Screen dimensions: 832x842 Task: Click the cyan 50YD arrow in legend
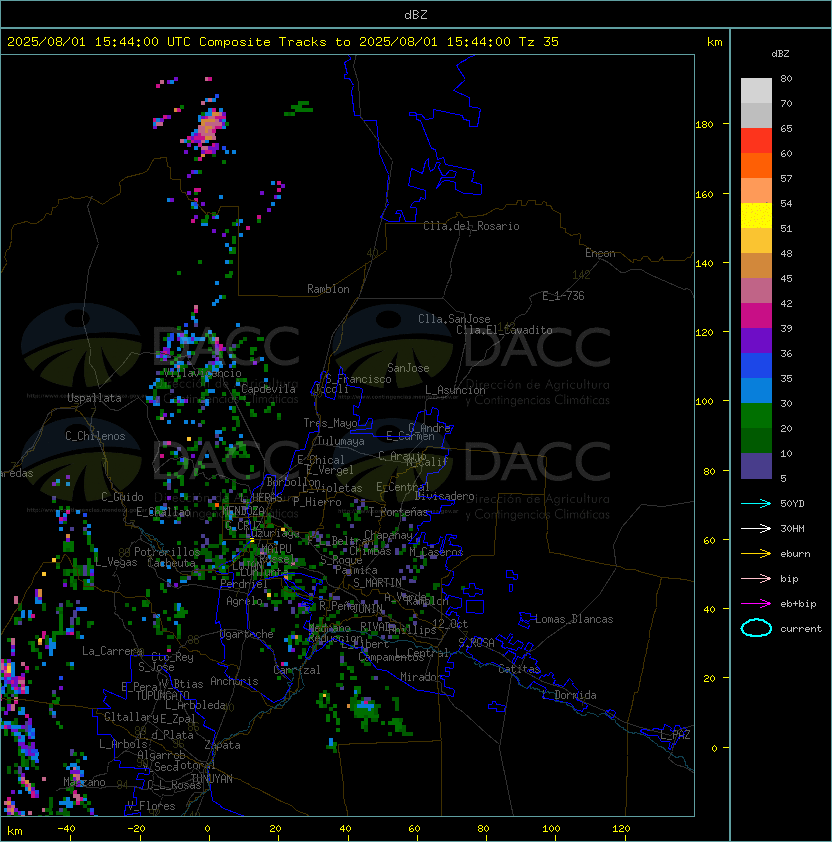pos(756,504)
